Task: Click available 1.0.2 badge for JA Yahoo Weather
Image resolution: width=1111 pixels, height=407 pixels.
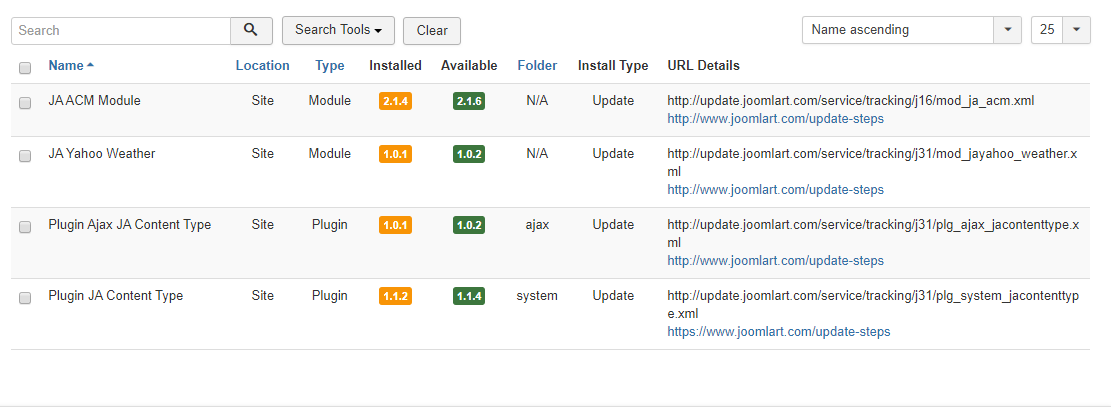Action: tap(468, 155)
